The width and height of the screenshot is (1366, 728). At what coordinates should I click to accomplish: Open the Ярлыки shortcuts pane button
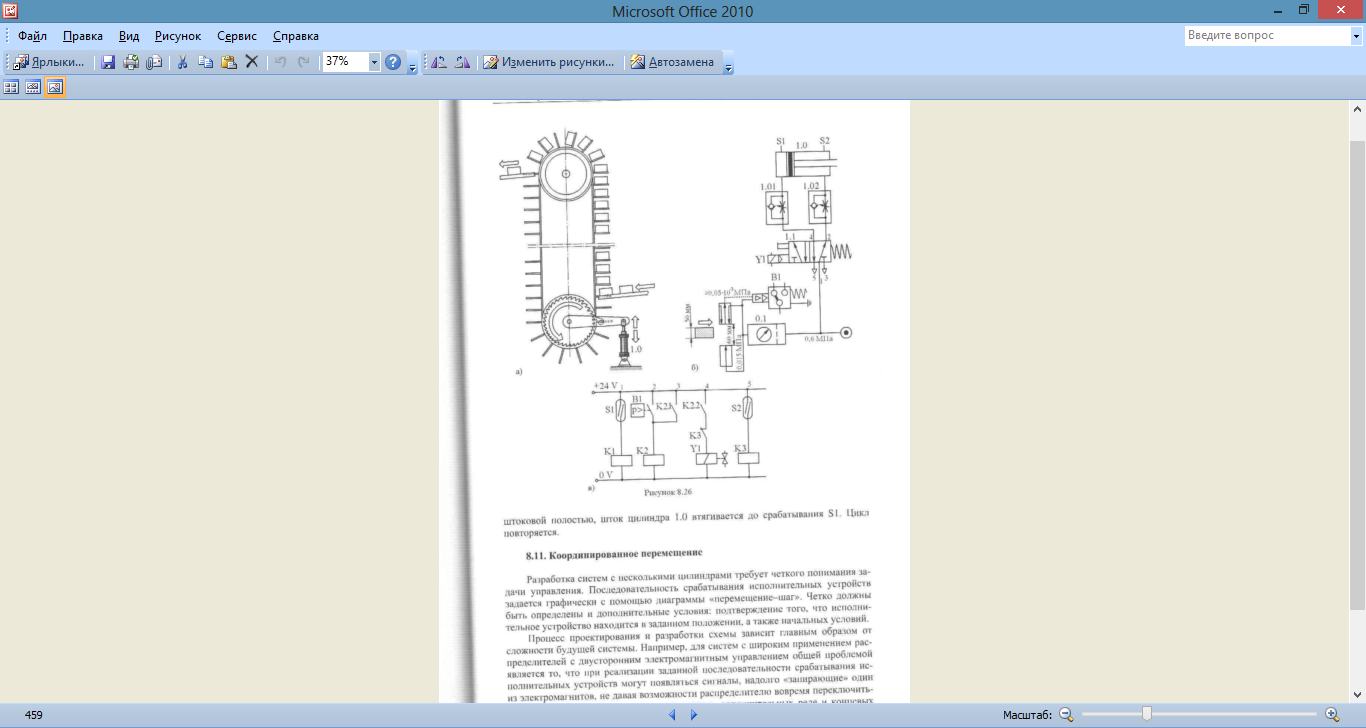pos(50,61)
